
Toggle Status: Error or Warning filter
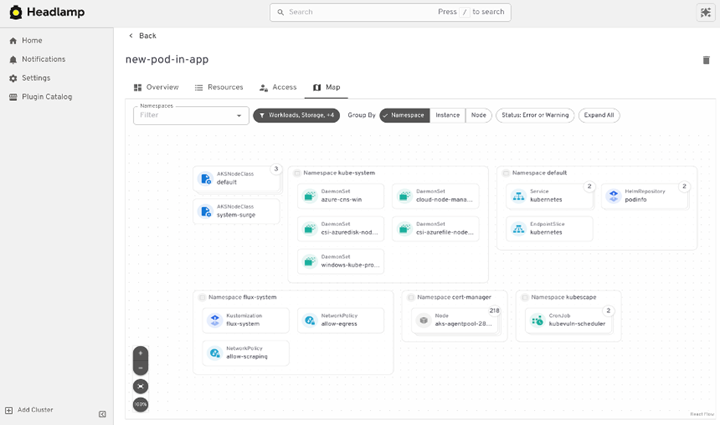click(535, 115)
